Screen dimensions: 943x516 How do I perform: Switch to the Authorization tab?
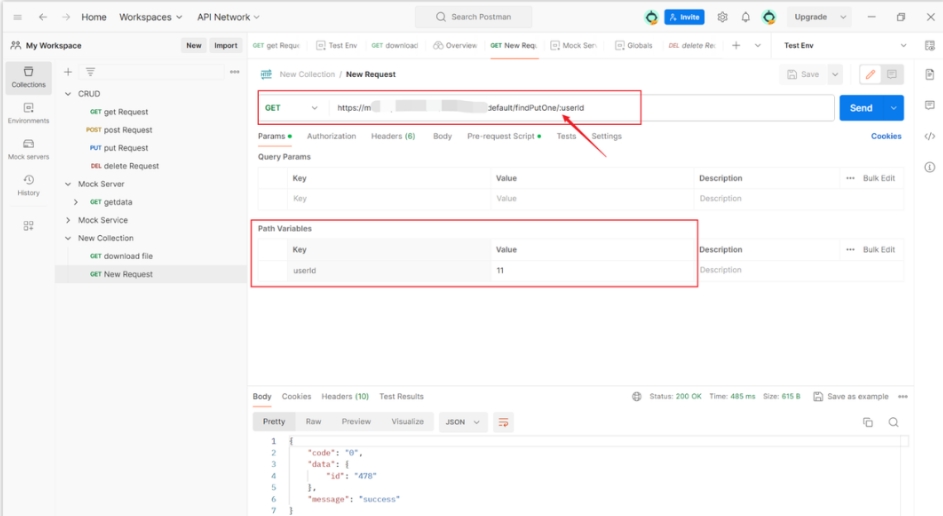point(331,136)
